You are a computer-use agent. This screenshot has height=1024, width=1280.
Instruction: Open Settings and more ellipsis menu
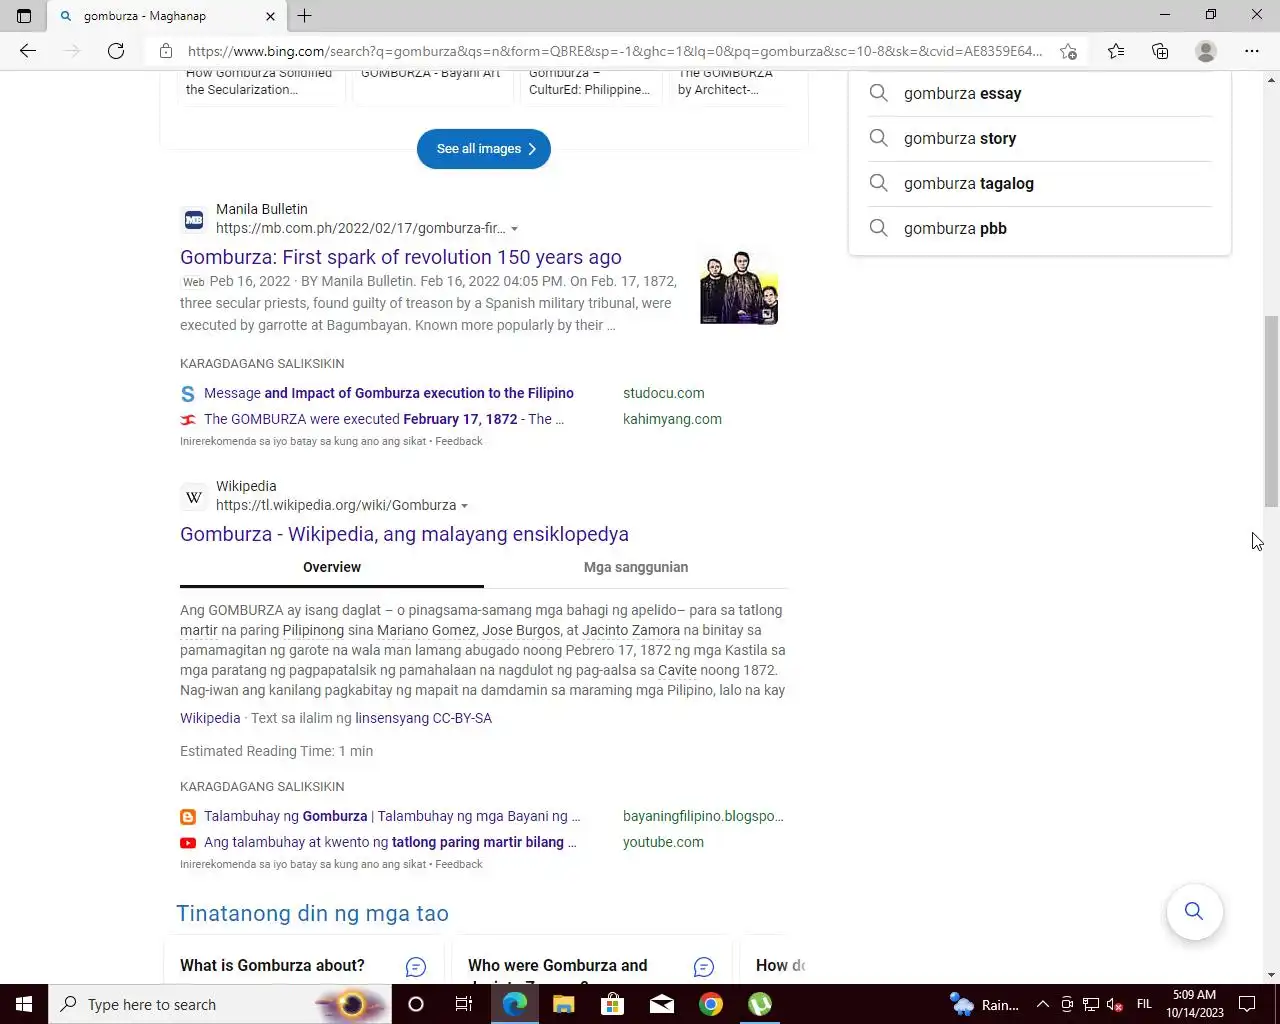tap(1252, 51)
